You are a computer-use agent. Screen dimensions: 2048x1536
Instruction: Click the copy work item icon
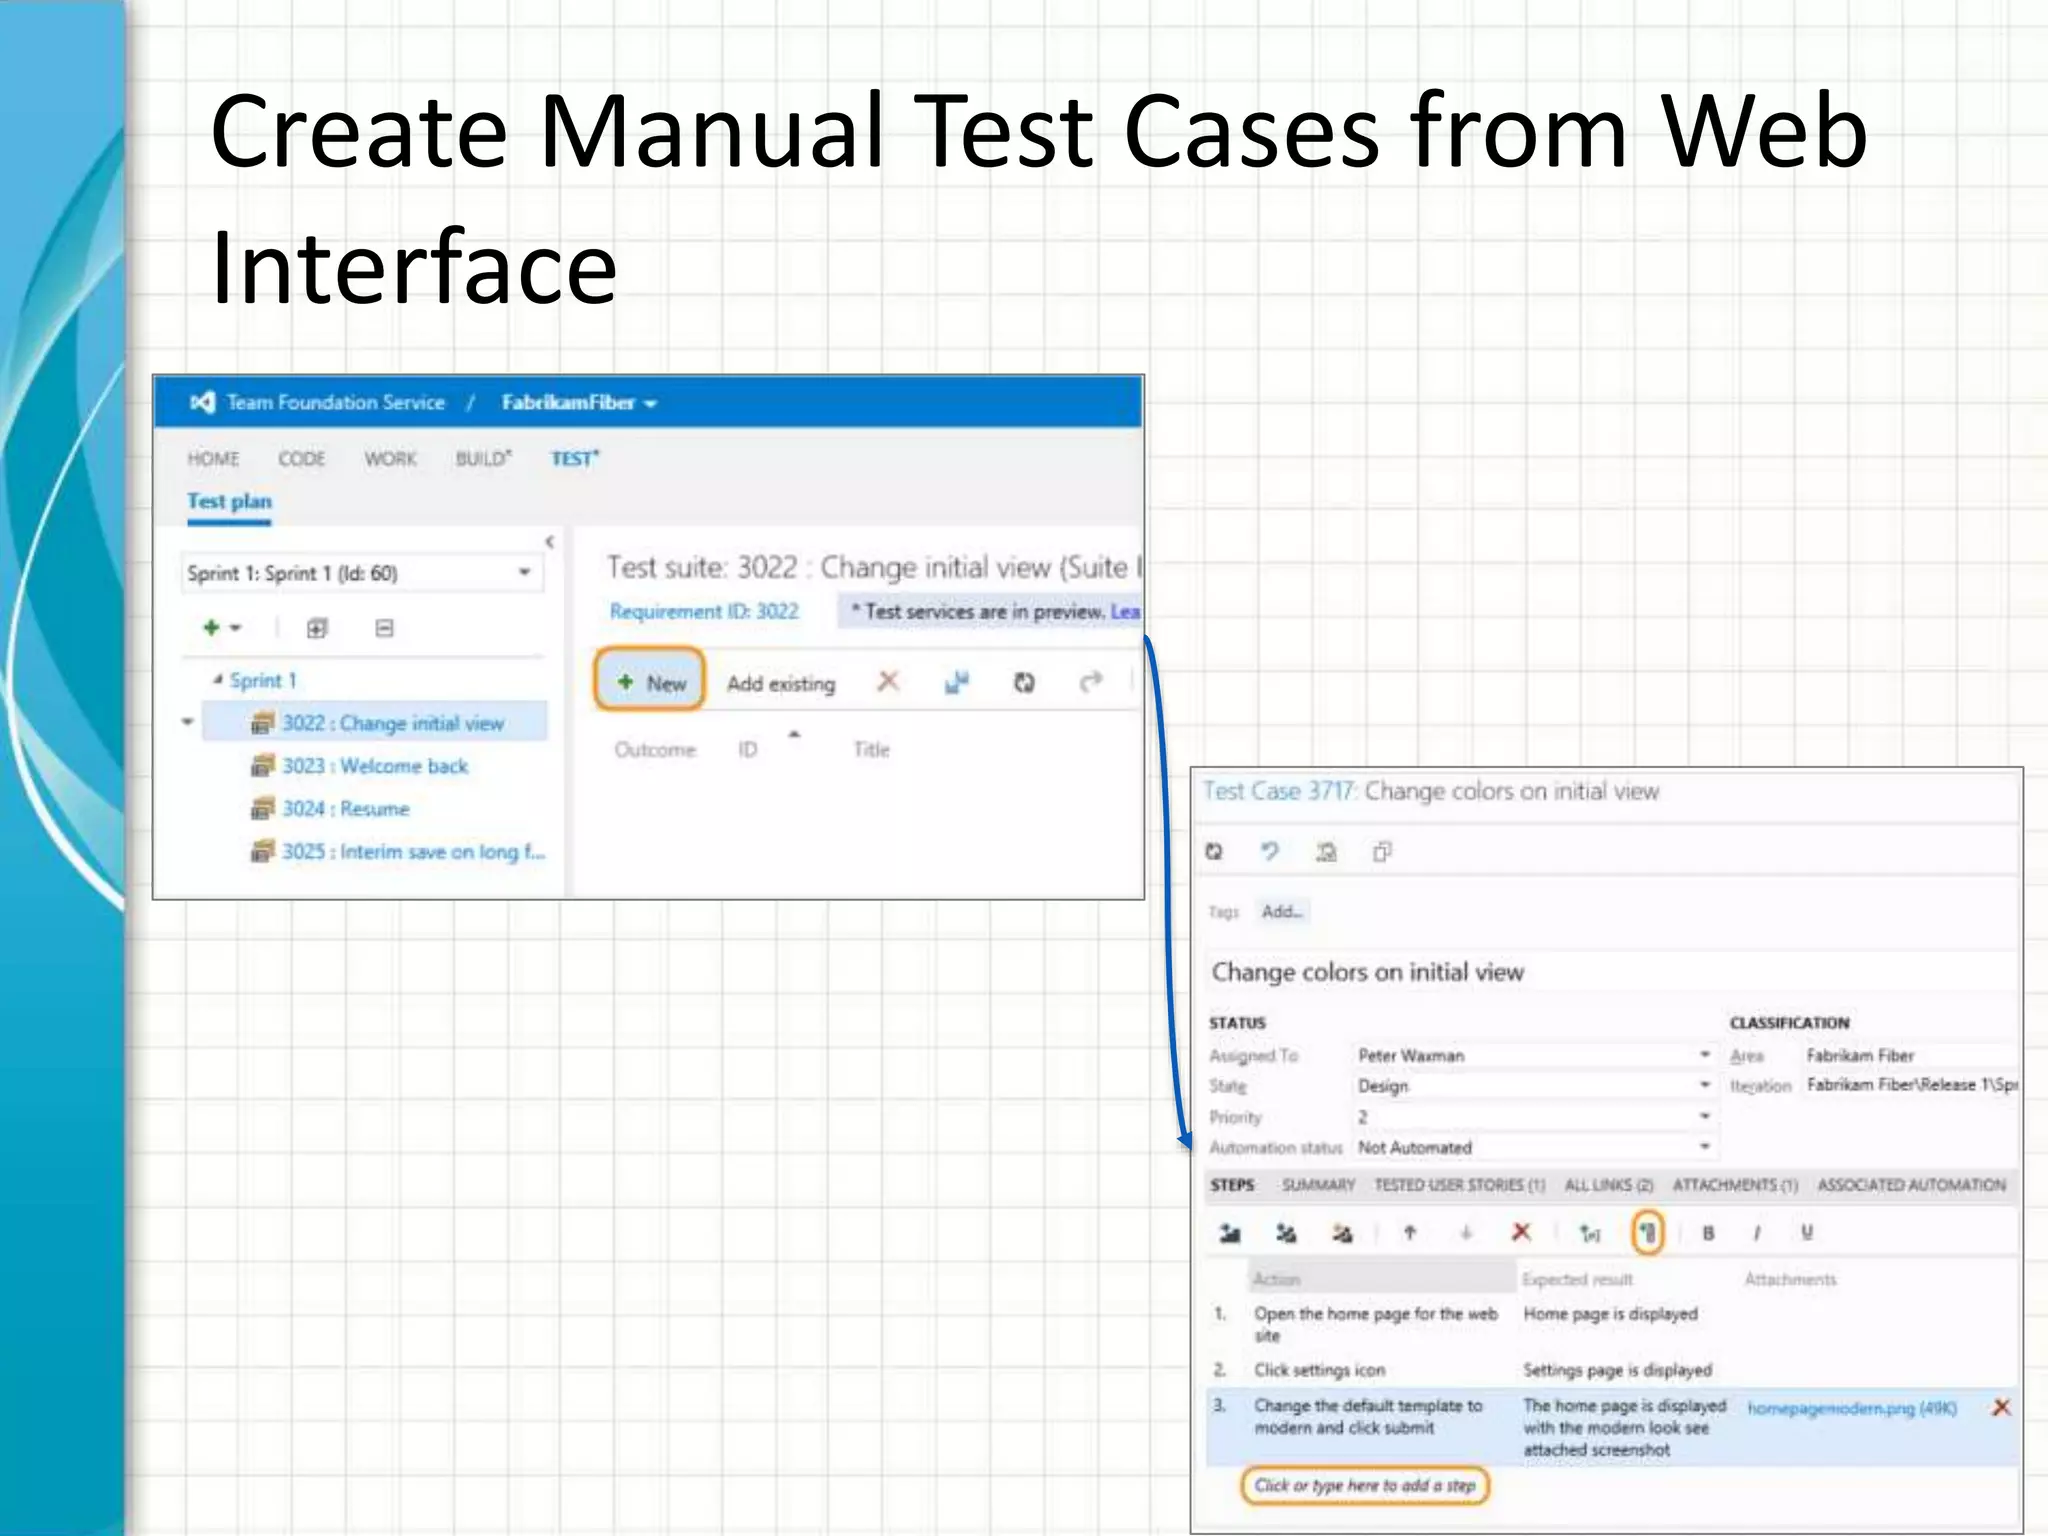point(1382,852)
